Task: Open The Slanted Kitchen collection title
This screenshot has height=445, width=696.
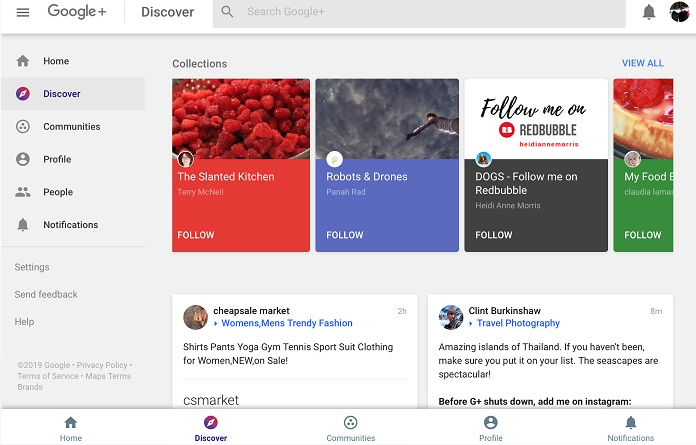Action: [x=226, y=177]
